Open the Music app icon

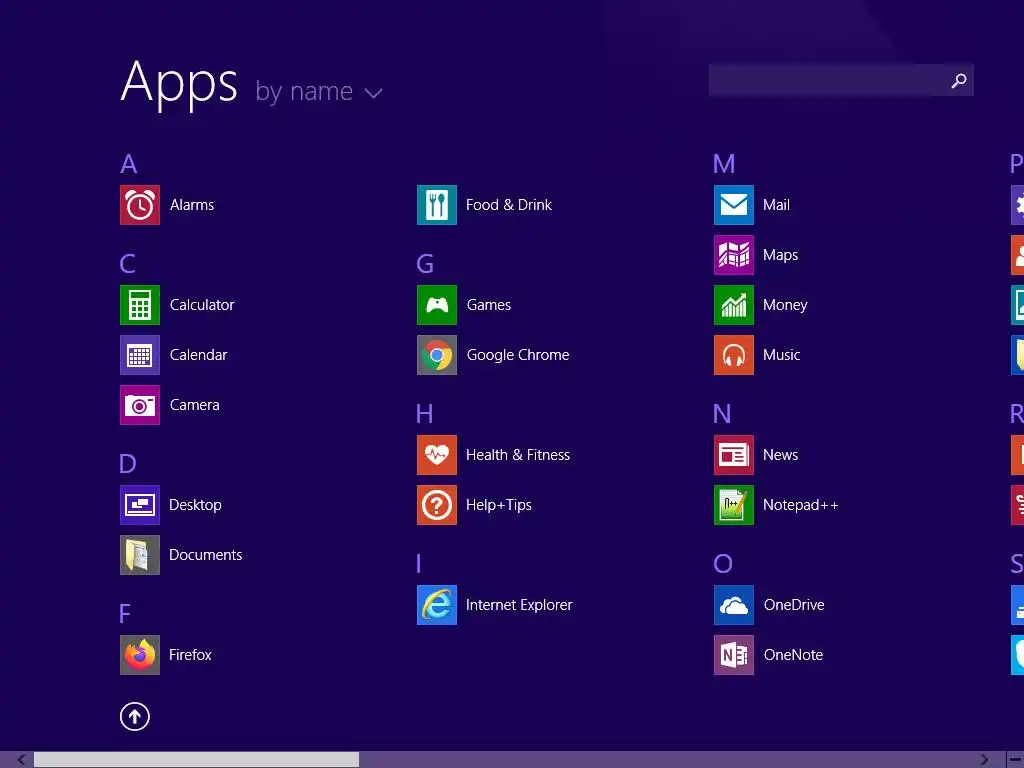click(x=734, y=355)
